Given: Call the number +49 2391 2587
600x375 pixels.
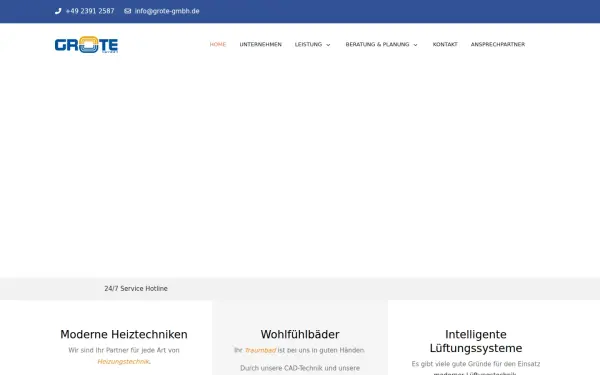Looking at the screenshot, I should tap(90, 11).
